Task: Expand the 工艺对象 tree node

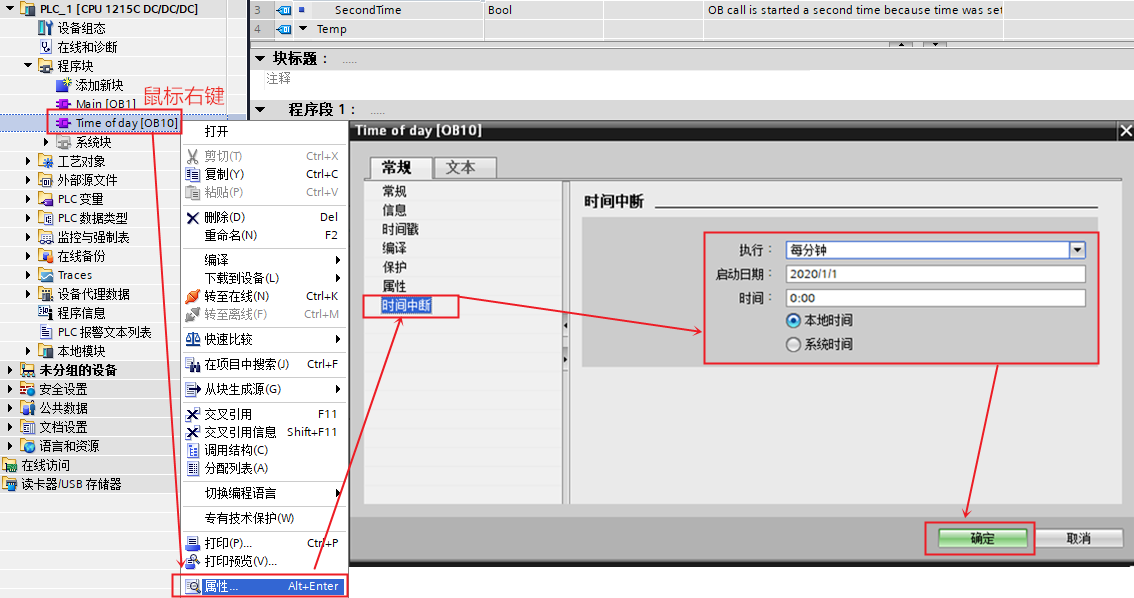Action: pyautogui.click(x=28, y=161)
